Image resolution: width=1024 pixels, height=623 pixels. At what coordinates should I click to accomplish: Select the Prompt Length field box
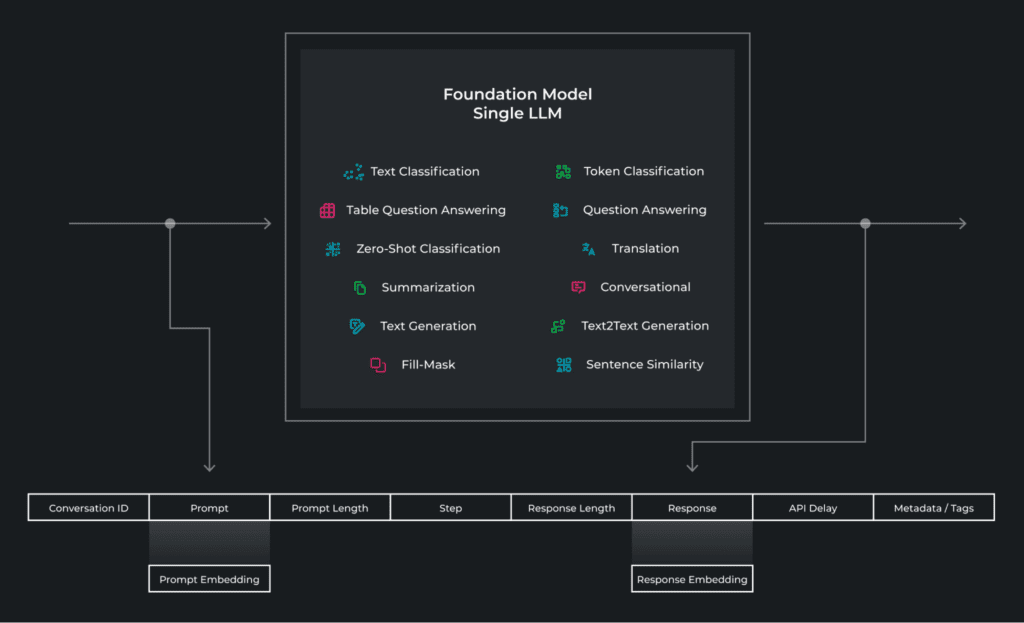point(330,507)
